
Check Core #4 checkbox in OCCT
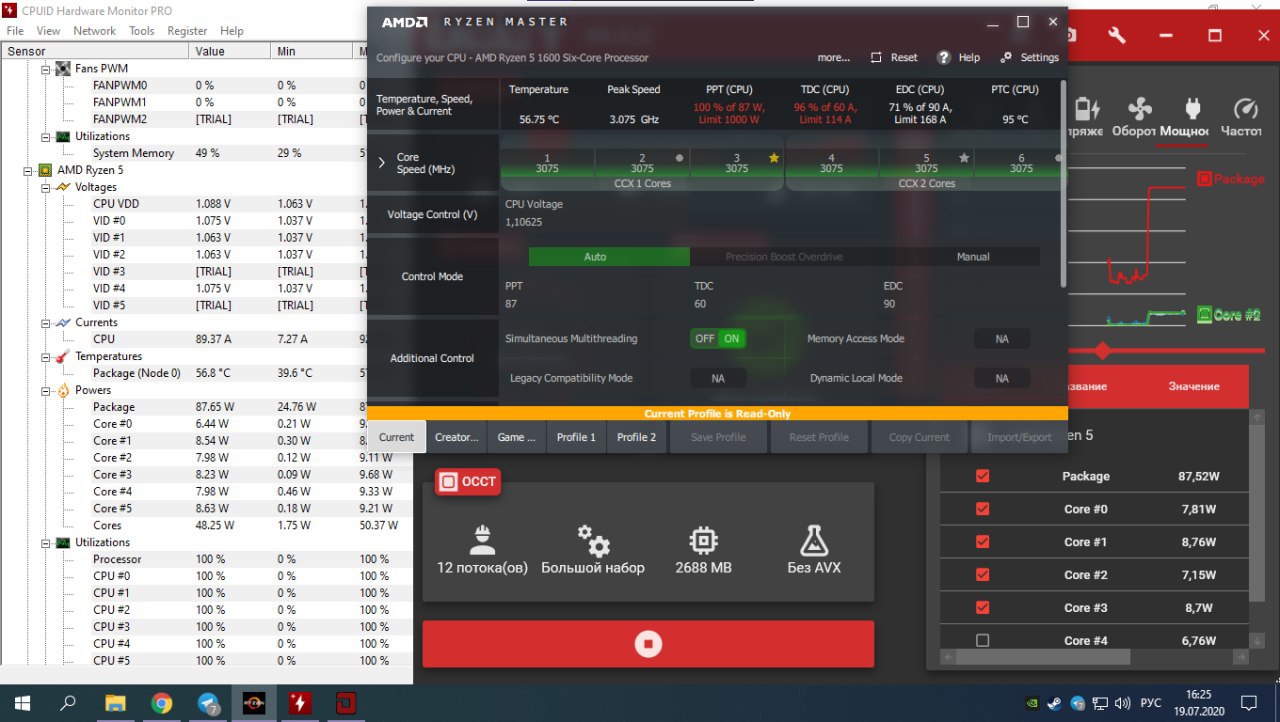click(982, 640)
